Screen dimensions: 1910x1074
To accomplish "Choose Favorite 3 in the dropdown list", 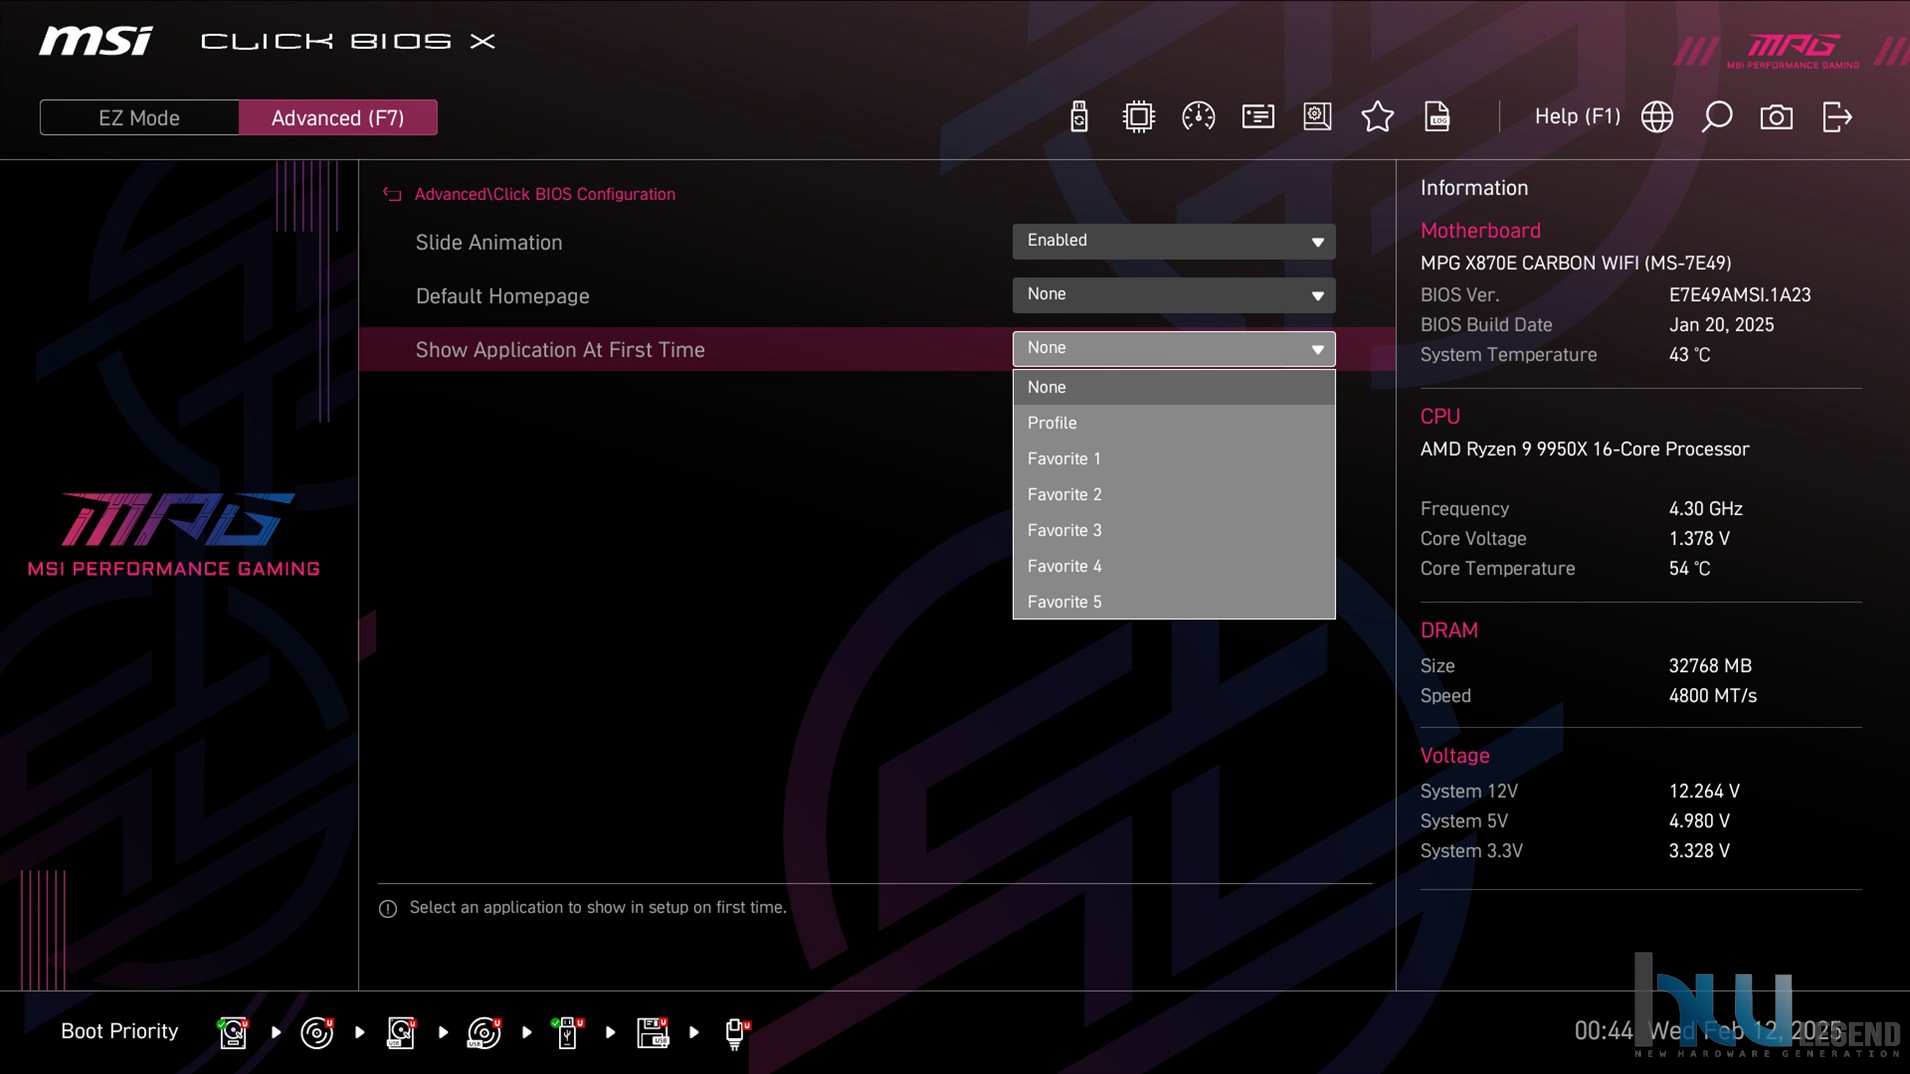I will tap(1173, 531).
